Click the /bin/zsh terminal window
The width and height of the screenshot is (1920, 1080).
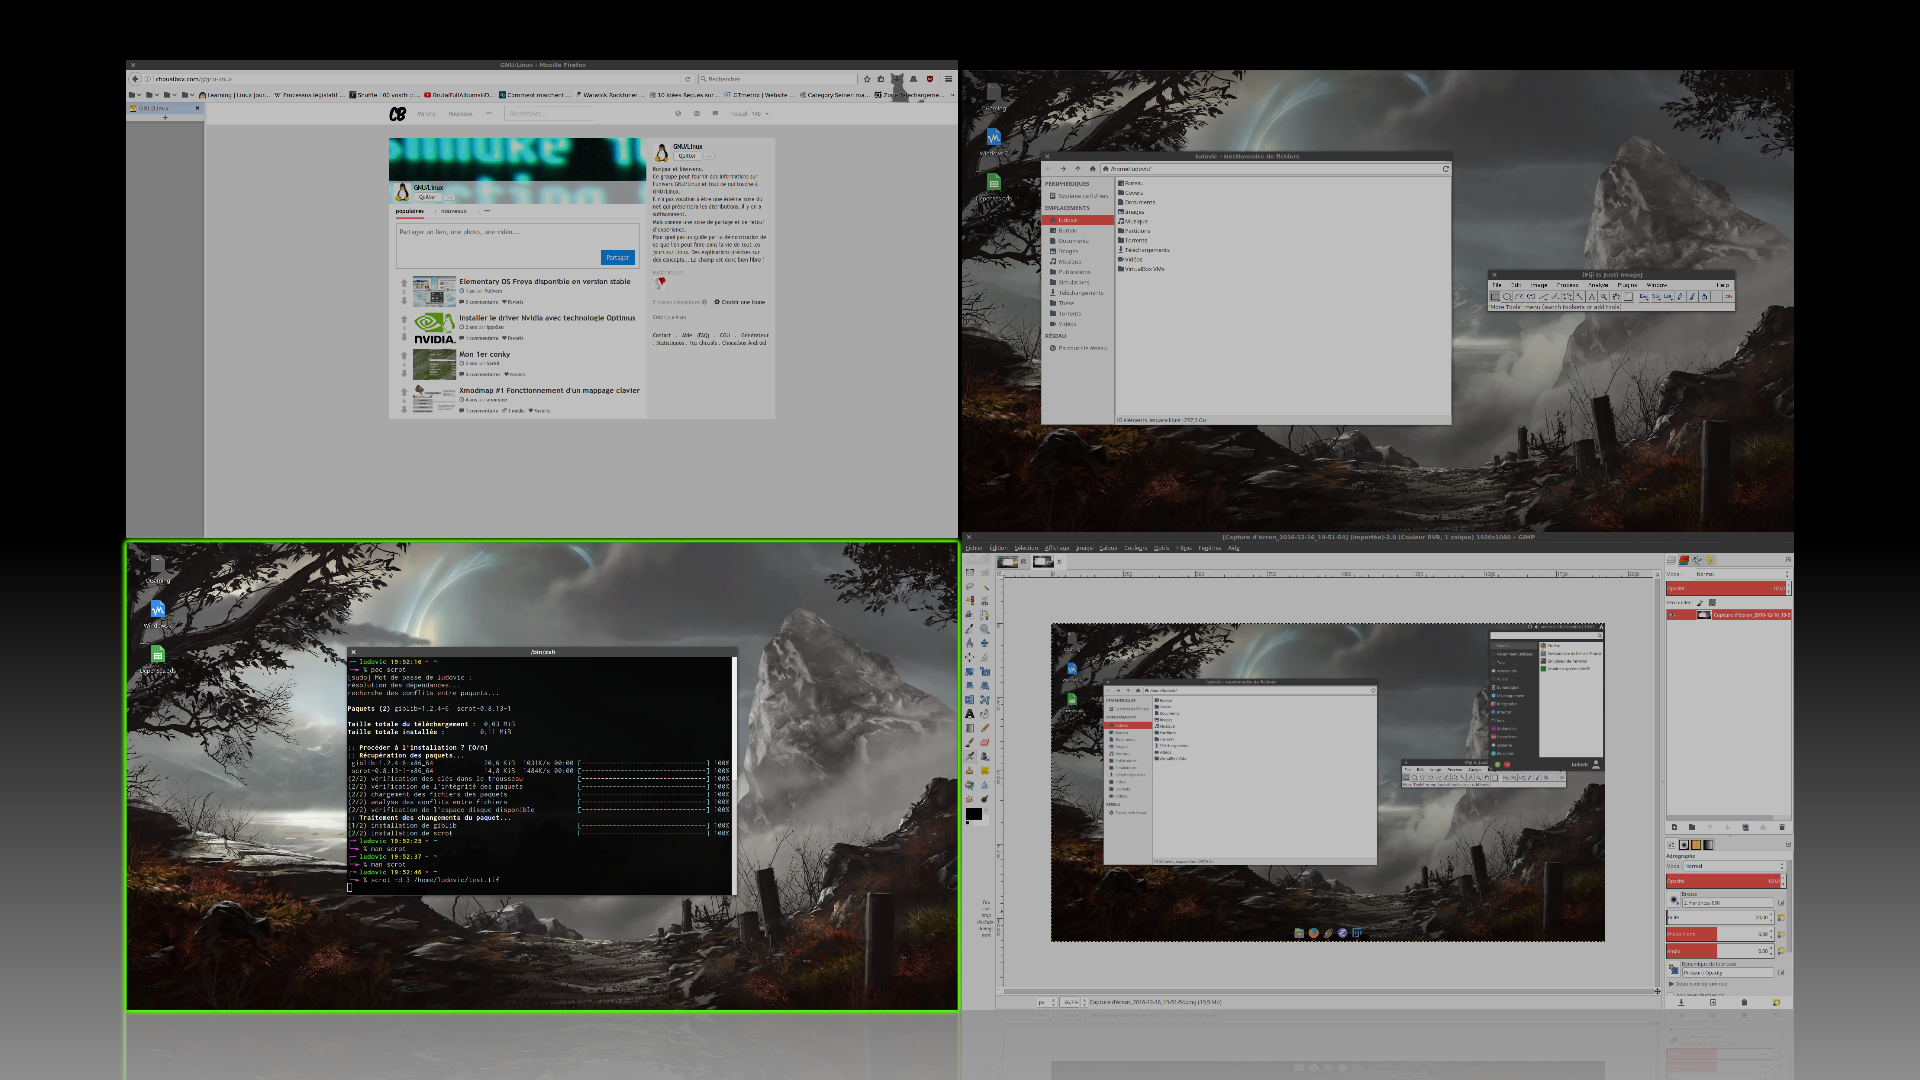542,773
